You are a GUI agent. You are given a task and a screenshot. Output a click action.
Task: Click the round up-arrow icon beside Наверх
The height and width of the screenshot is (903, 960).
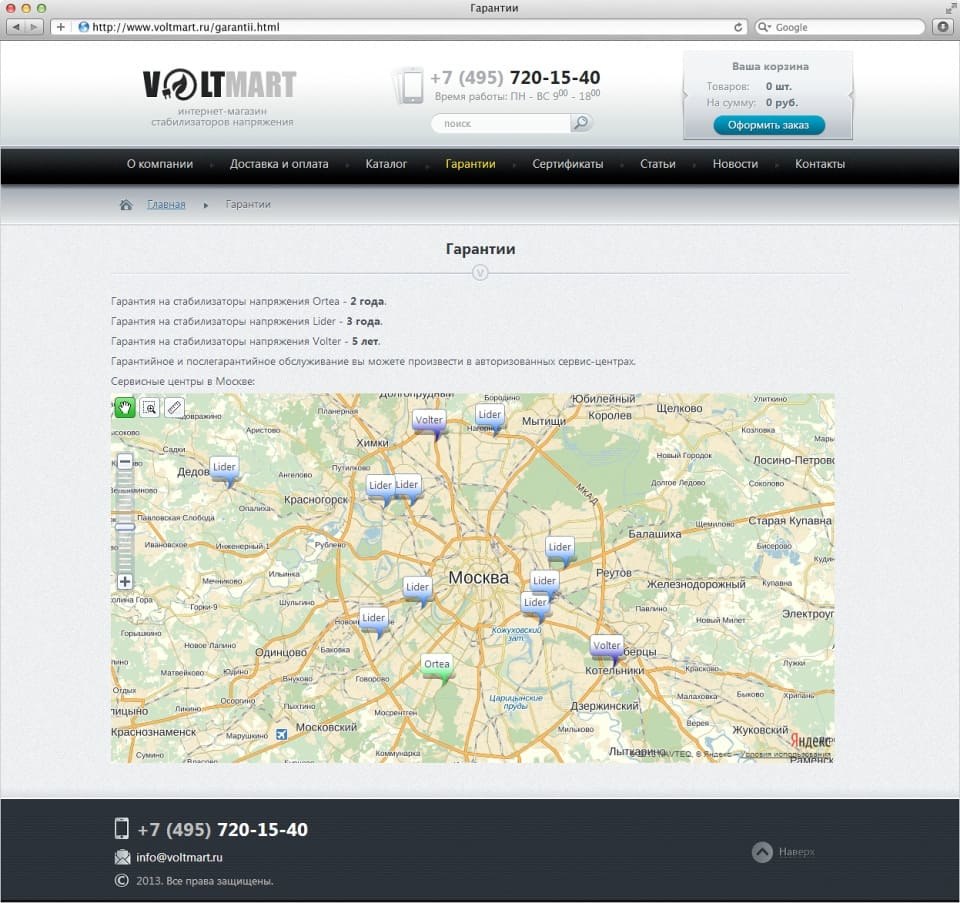762,852
